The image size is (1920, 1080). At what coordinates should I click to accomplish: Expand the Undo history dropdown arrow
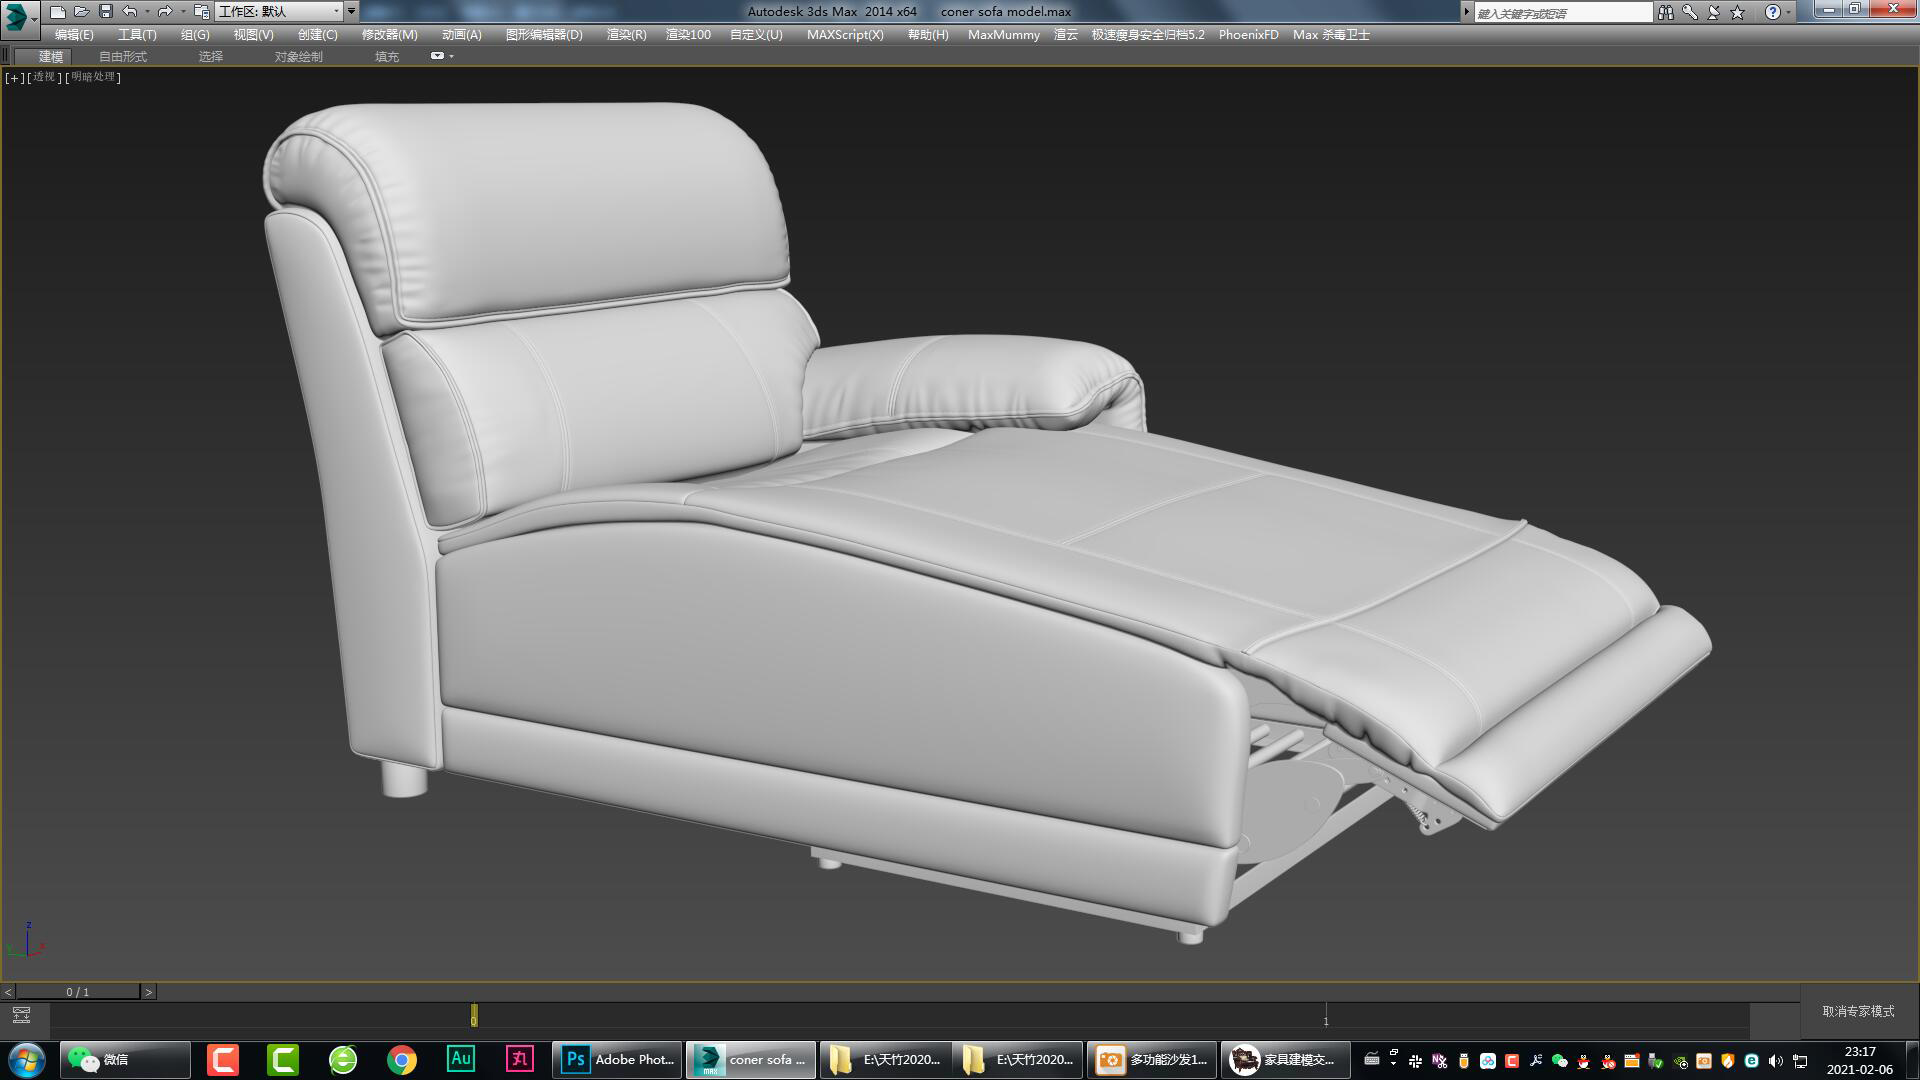(147, 11)
